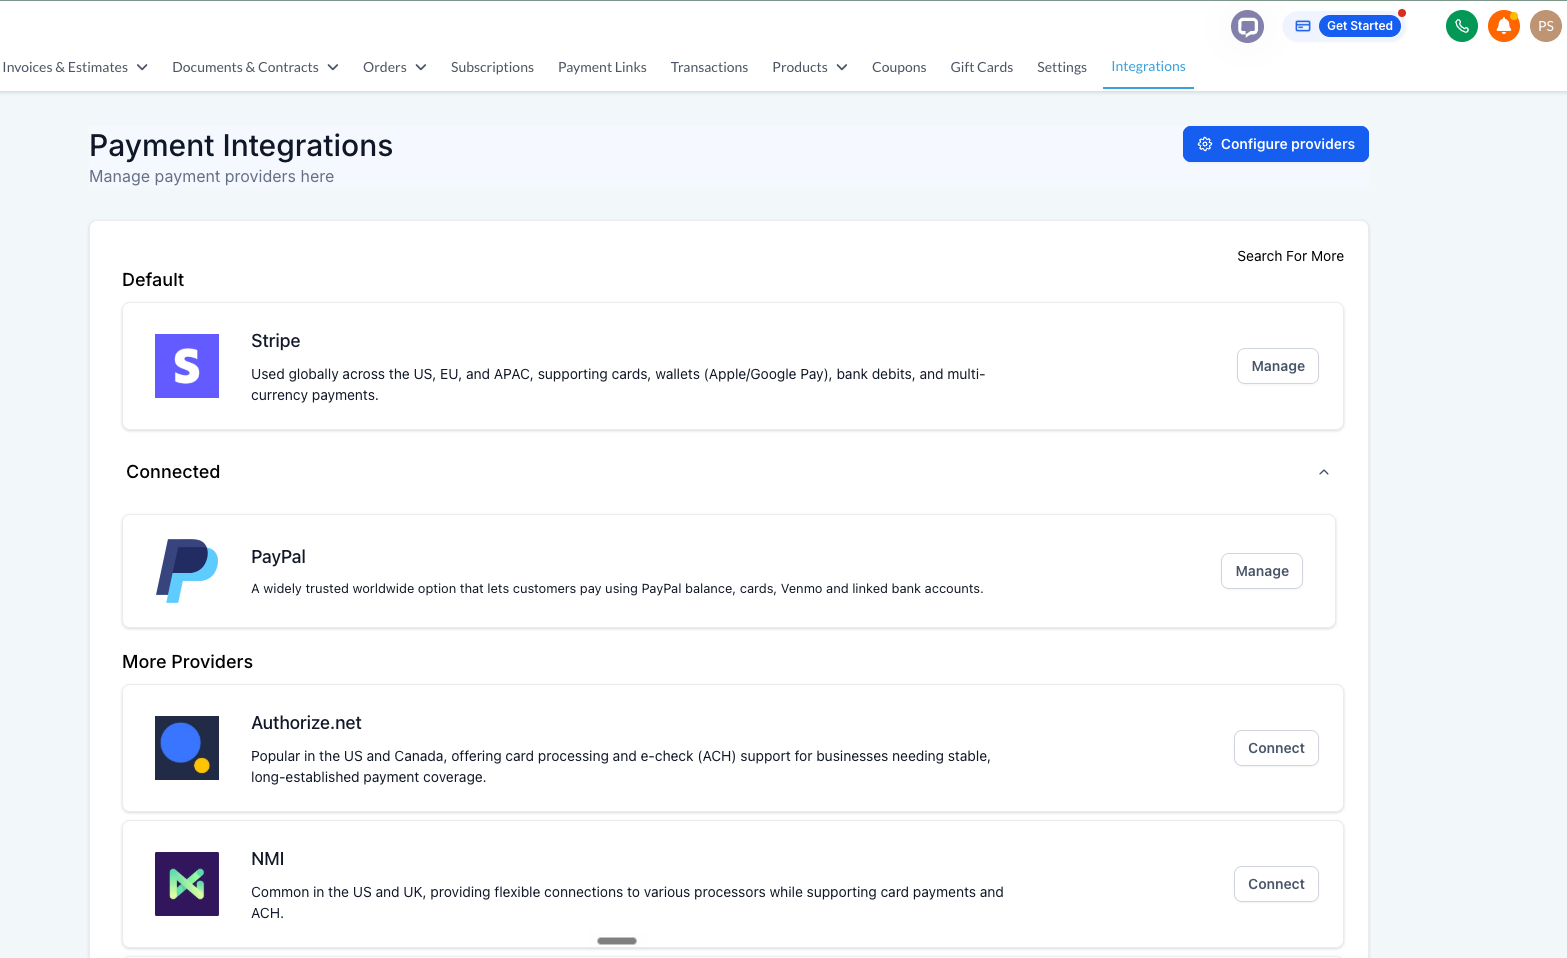
Task: Click the NMI logo icon
Action: coord(187,884)
